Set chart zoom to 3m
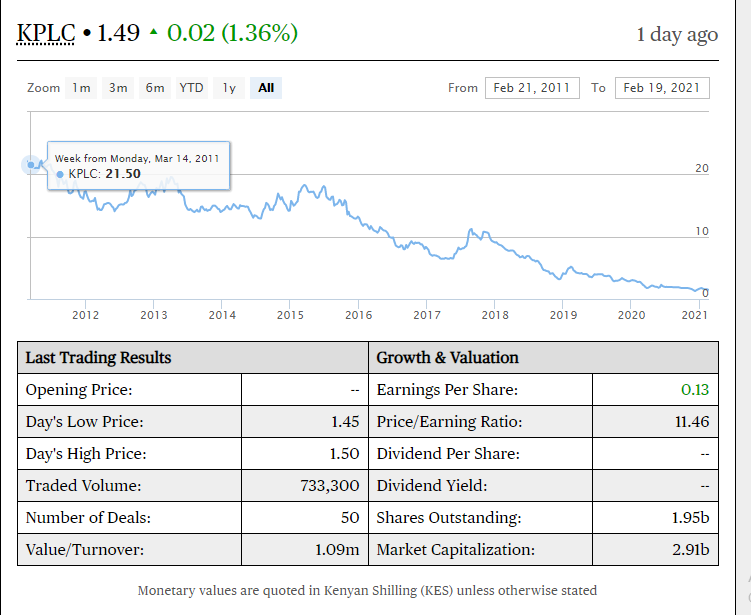 pyautogui.click(x=118, y=88)
